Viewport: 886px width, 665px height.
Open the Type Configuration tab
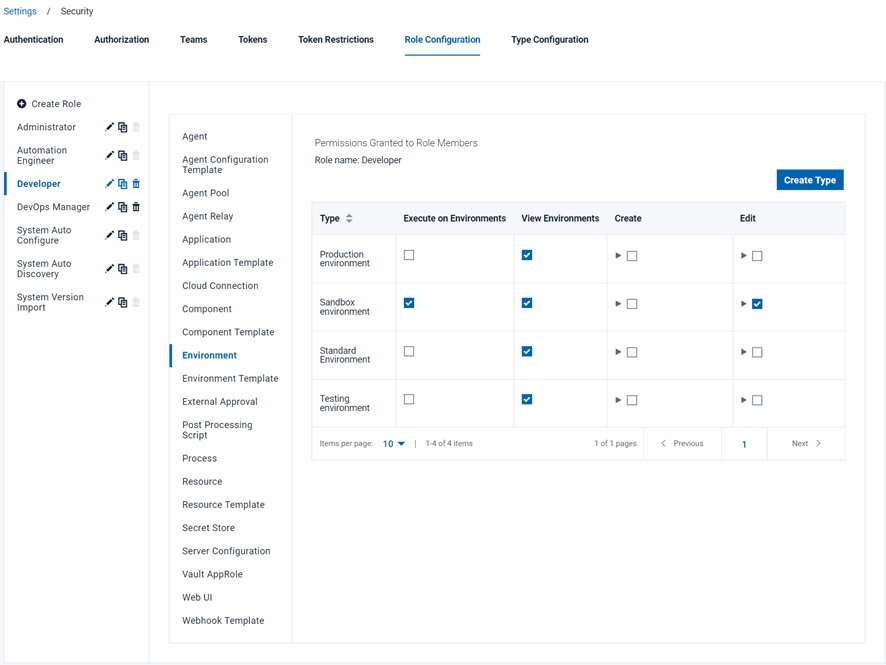coord(549,40)
